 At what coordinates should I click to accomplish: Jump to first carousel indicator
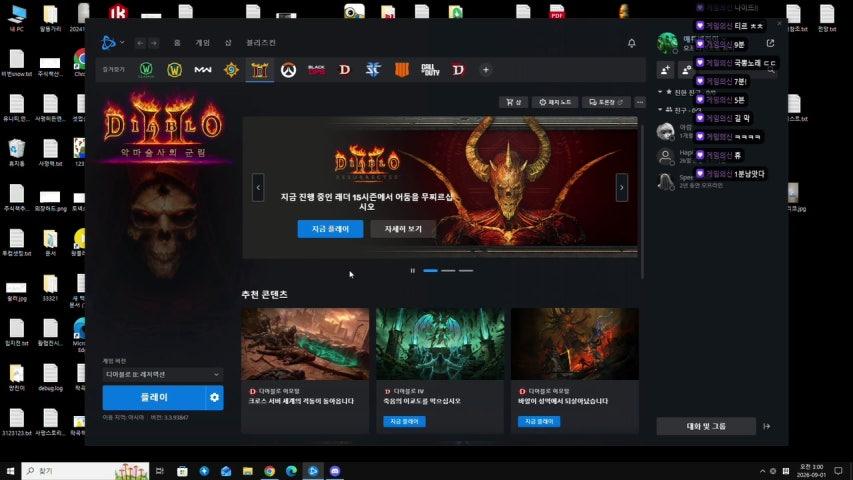[430, 270]
